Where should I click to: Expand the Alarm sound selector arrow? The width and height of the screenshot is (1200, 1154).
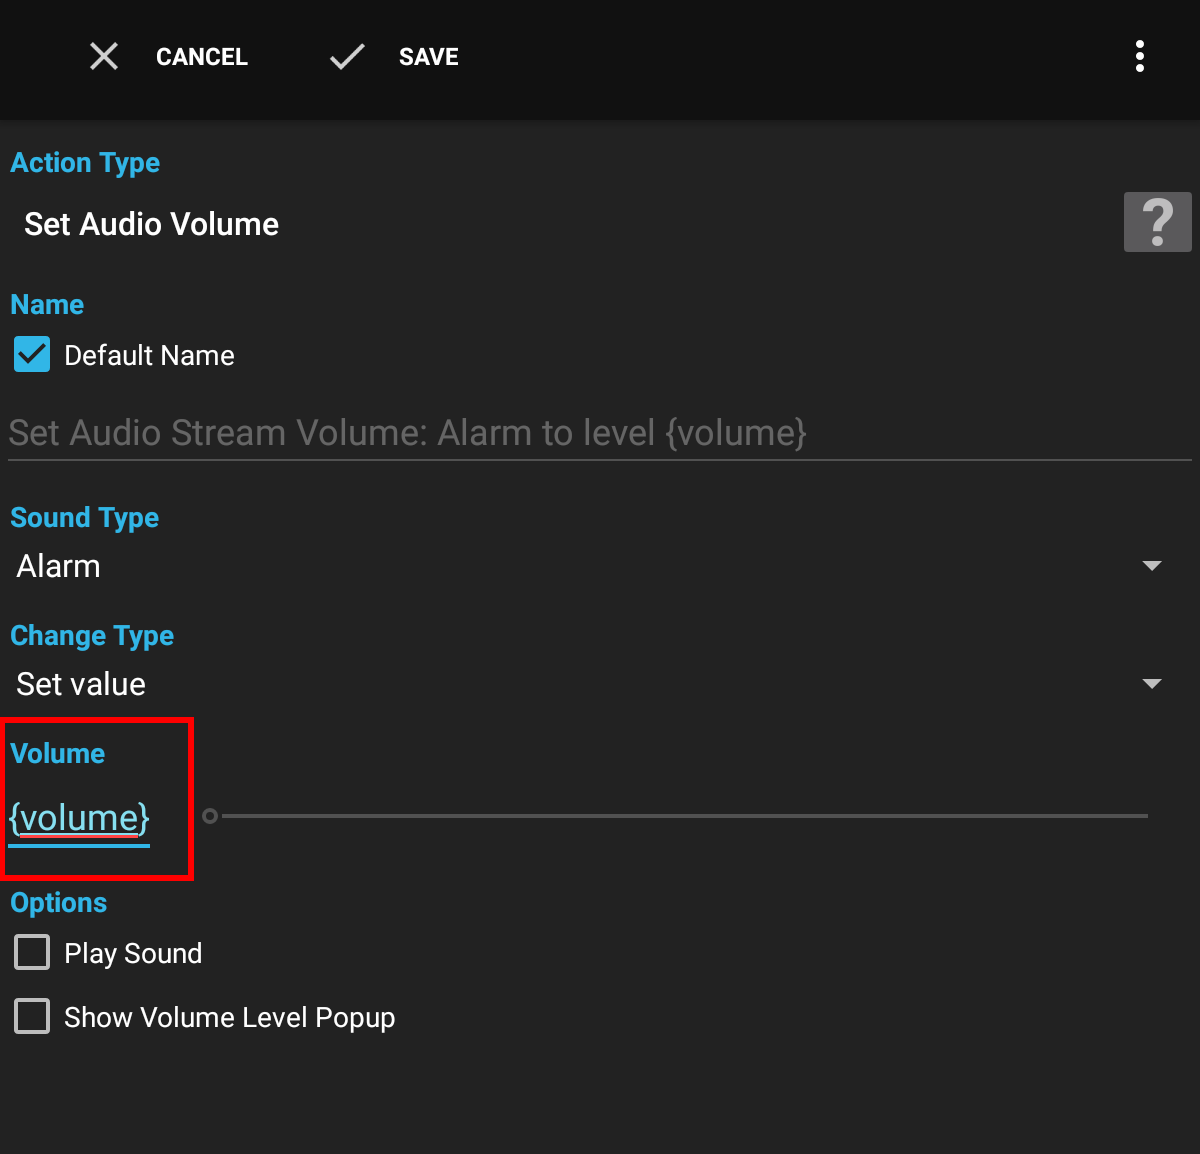tap(1152, 566)
